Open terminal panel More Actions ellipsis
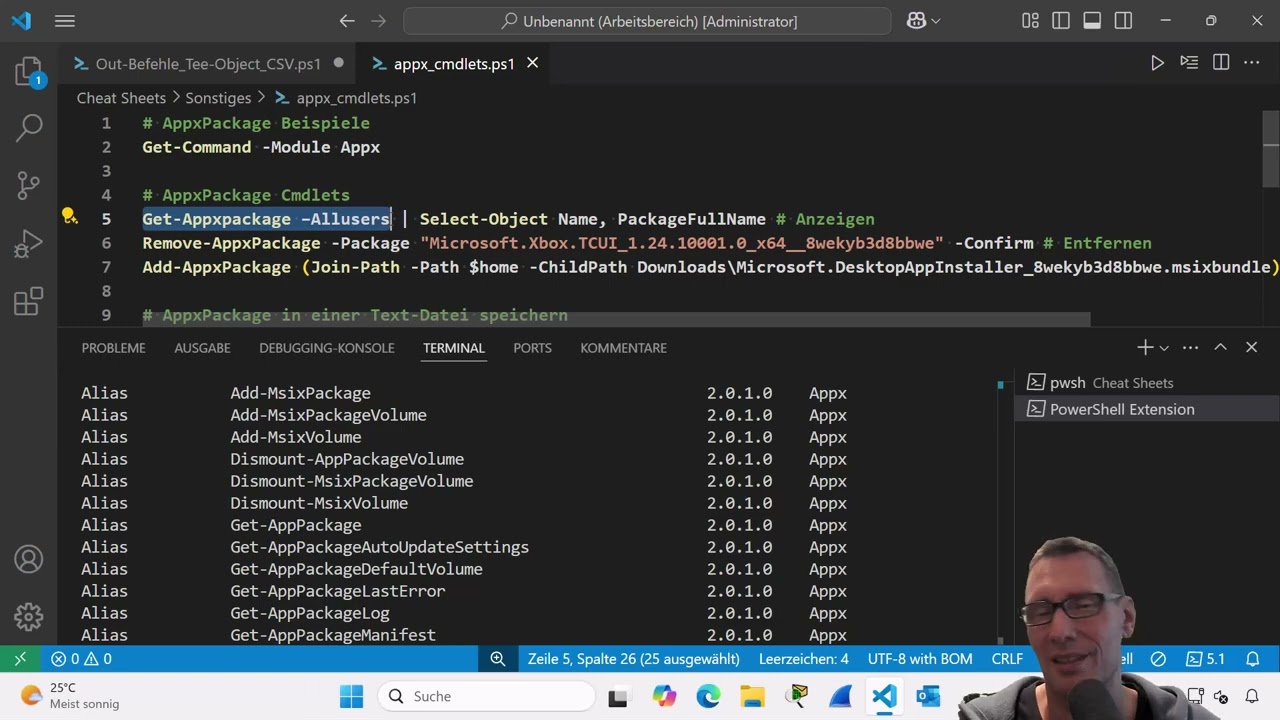This screenshot has height=720, width=1280. point(1190,347)
